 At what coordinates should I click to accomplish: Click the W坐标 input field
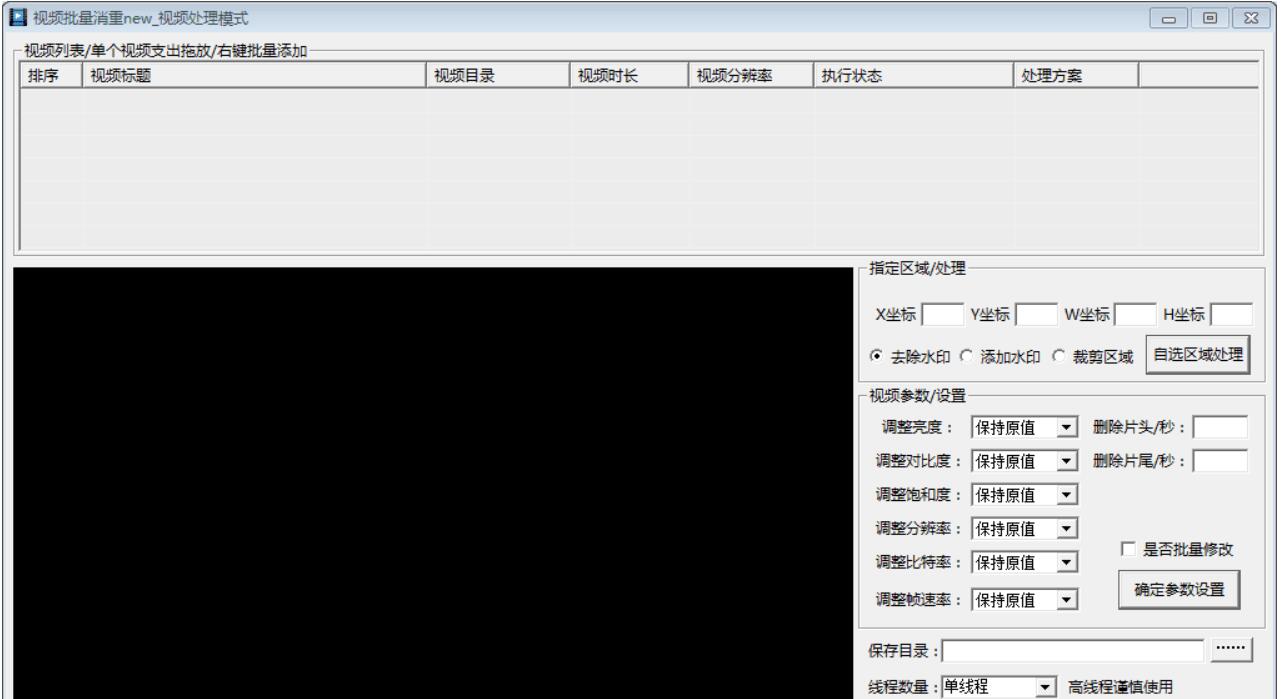click(1134, 314)
